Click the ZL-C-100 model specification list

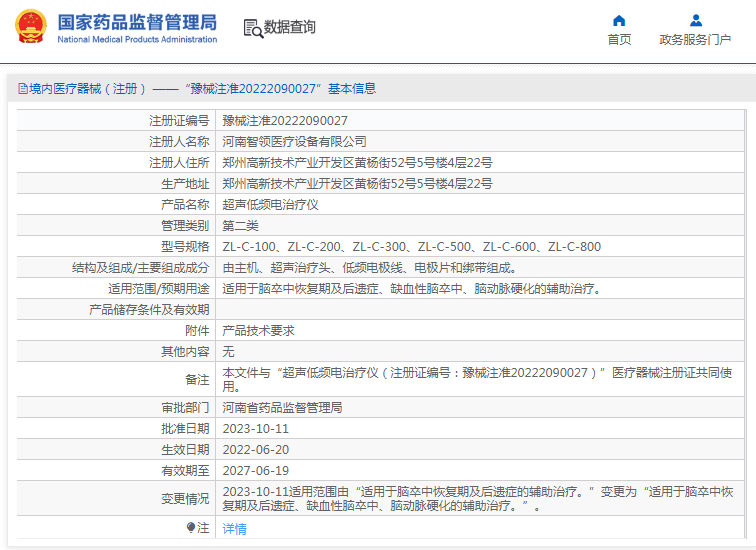coord(412,247)
